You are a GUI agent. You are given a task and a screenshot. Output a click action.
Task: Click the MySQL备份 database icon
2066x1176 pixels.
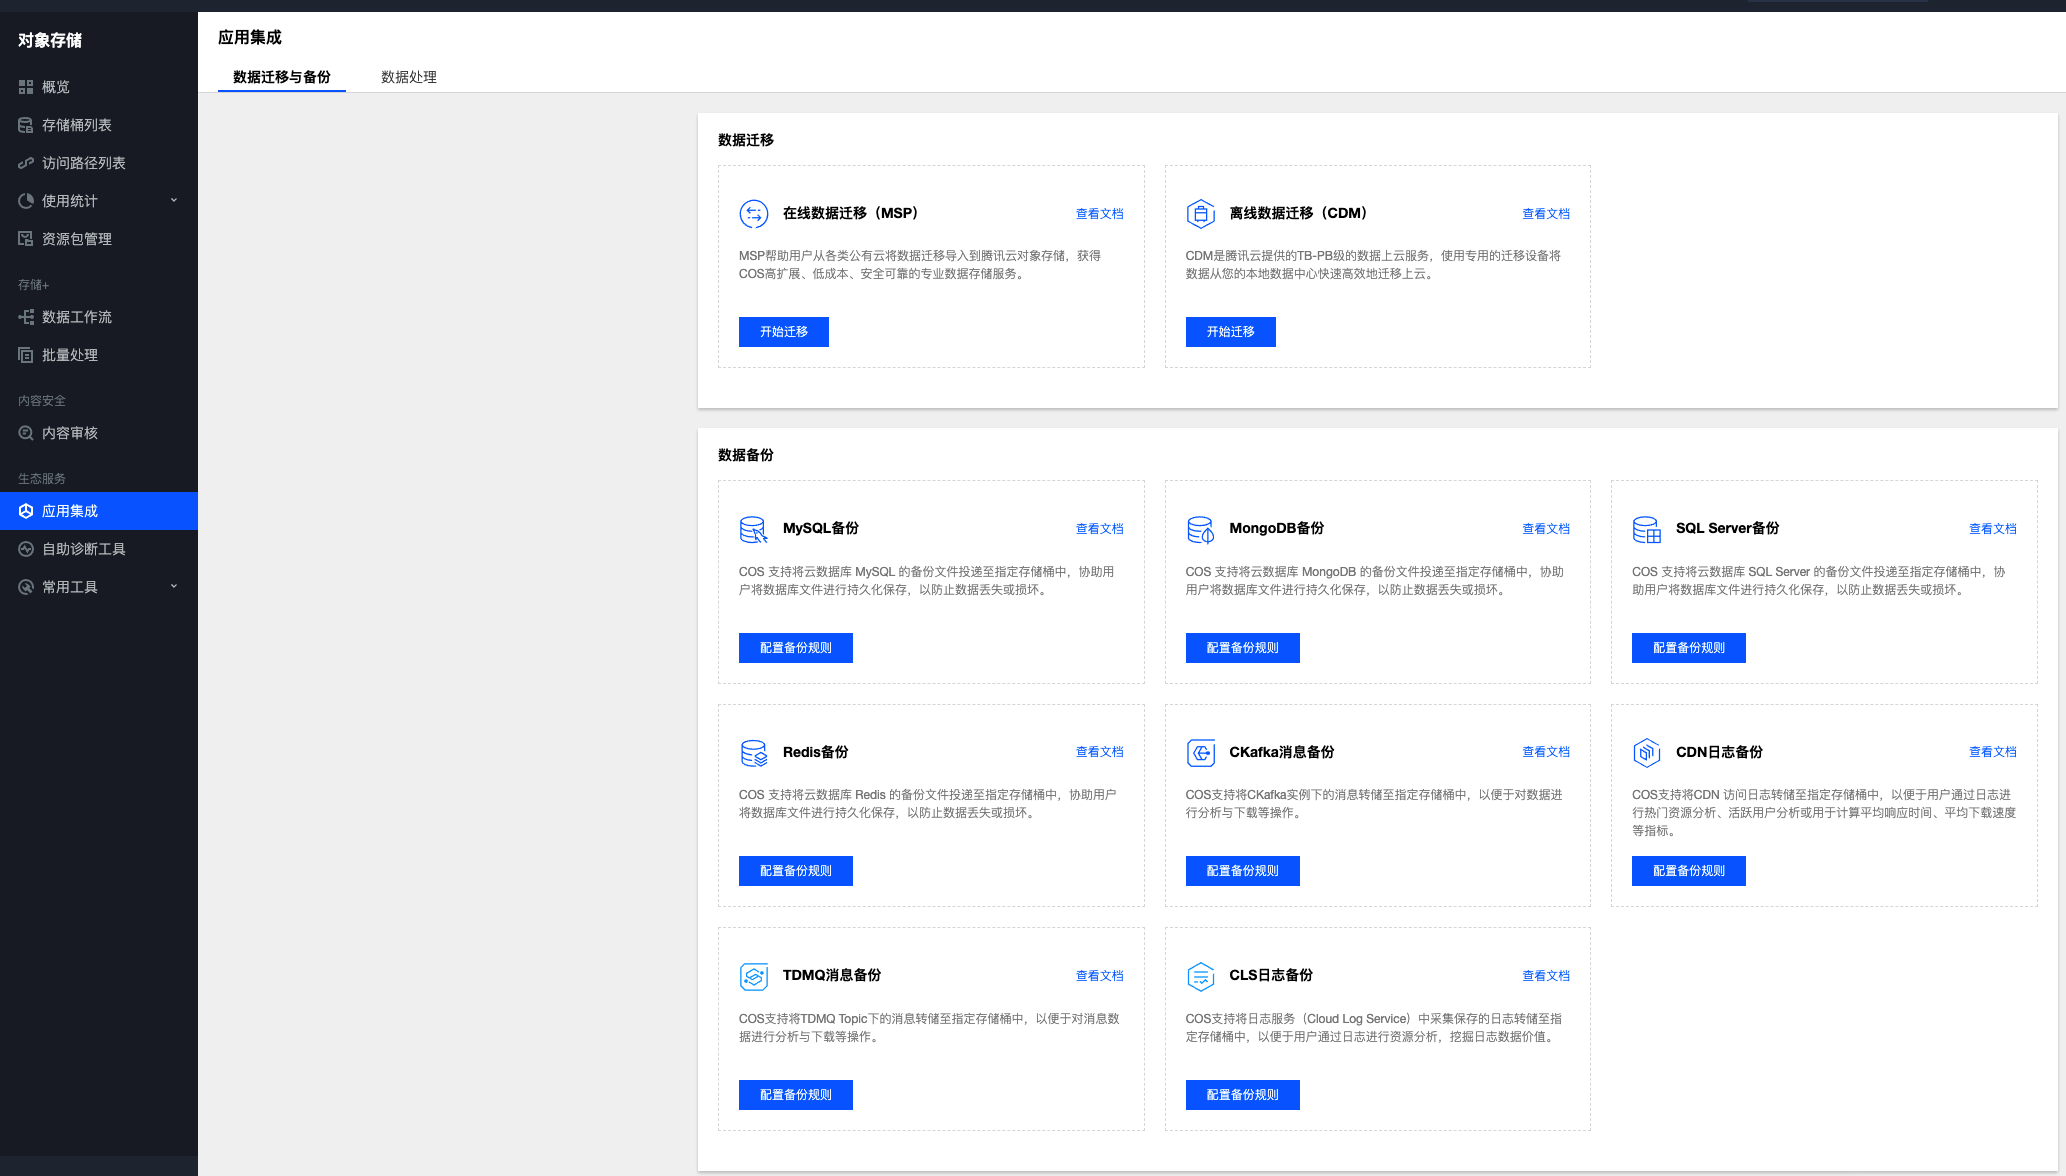(753, 529)
